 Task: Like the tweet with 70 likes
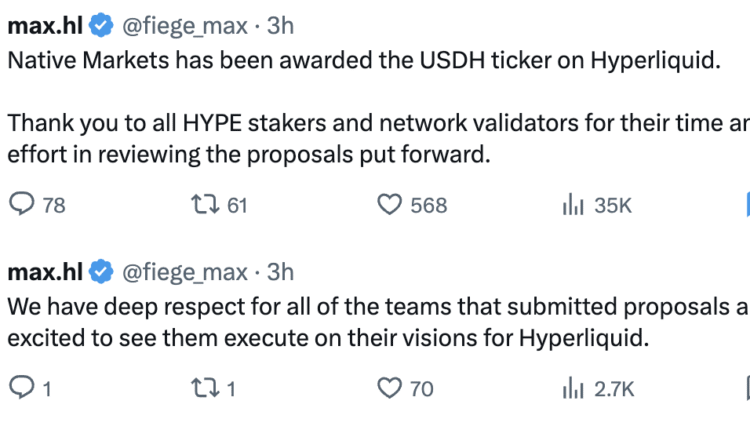(x=389, y=388)
